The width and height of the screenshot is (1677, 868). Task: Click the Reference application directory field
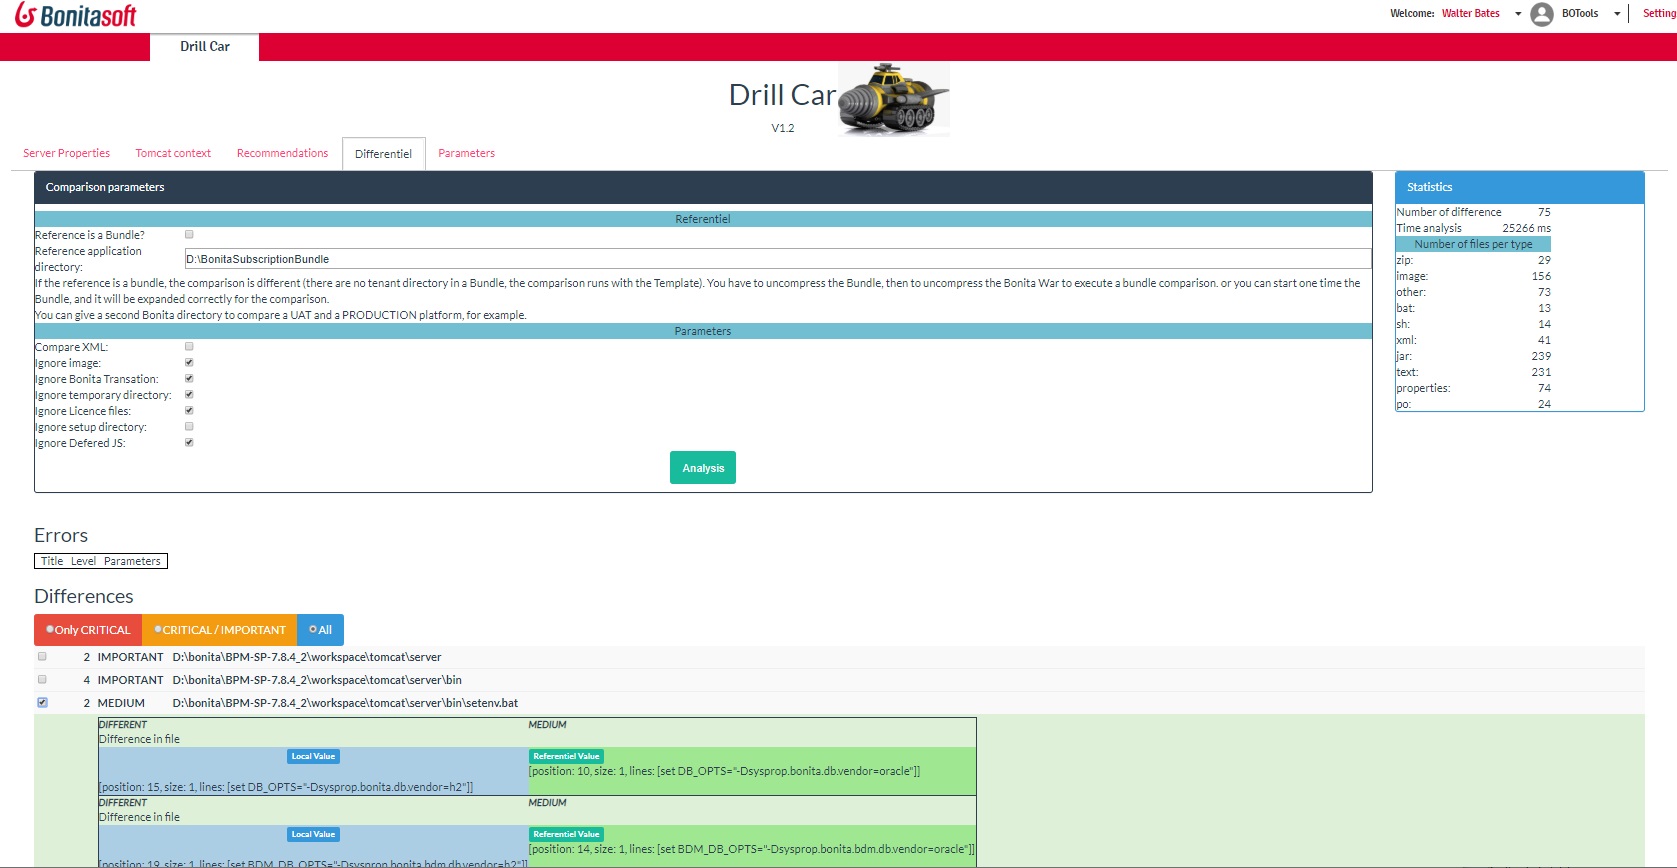point(778,259)
